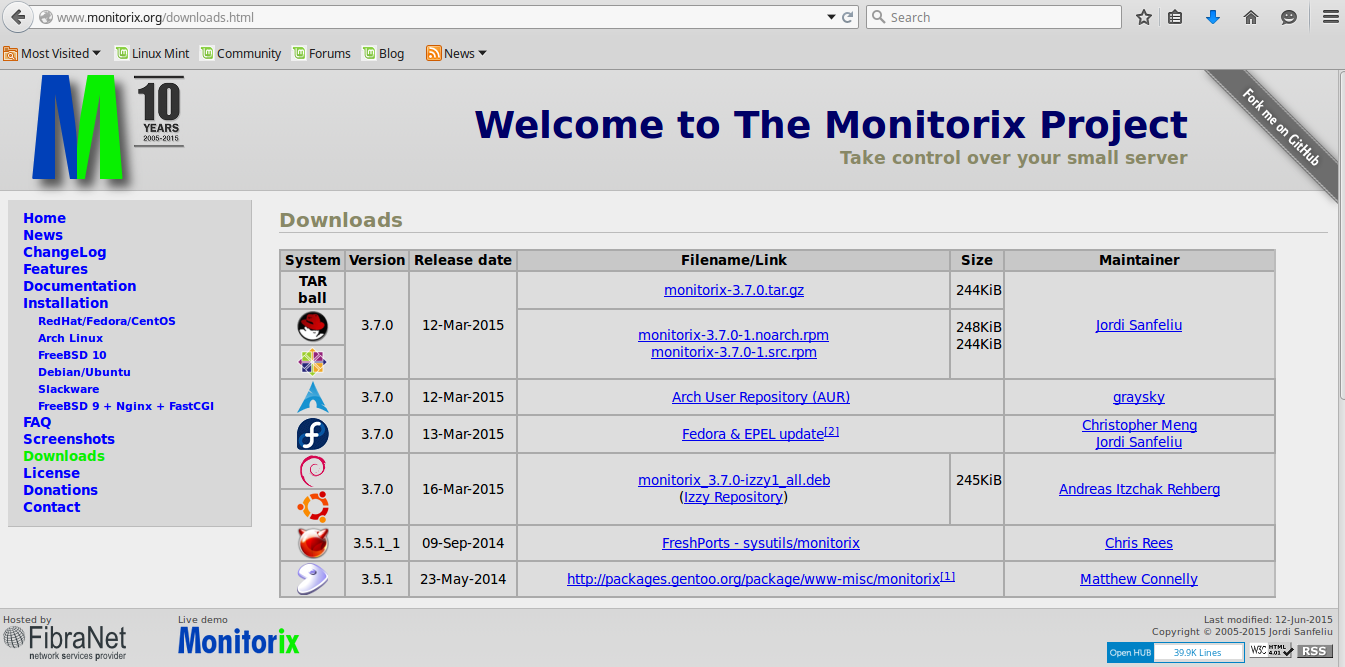Click the Fedora icon in the table

(x=312, y=434)
